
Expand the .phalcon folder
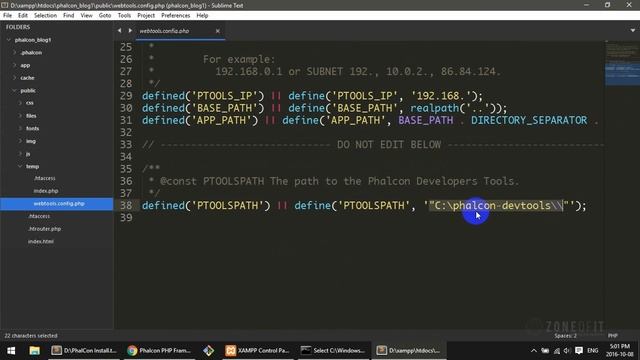pyautogui.click(x=15, y=53)
